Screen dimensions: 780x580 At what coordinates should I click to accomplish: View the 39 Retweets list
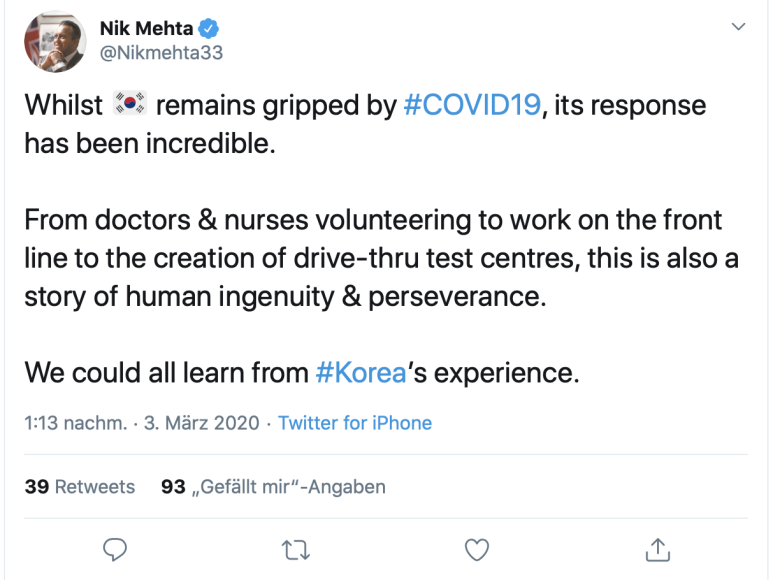coord(80,487)
